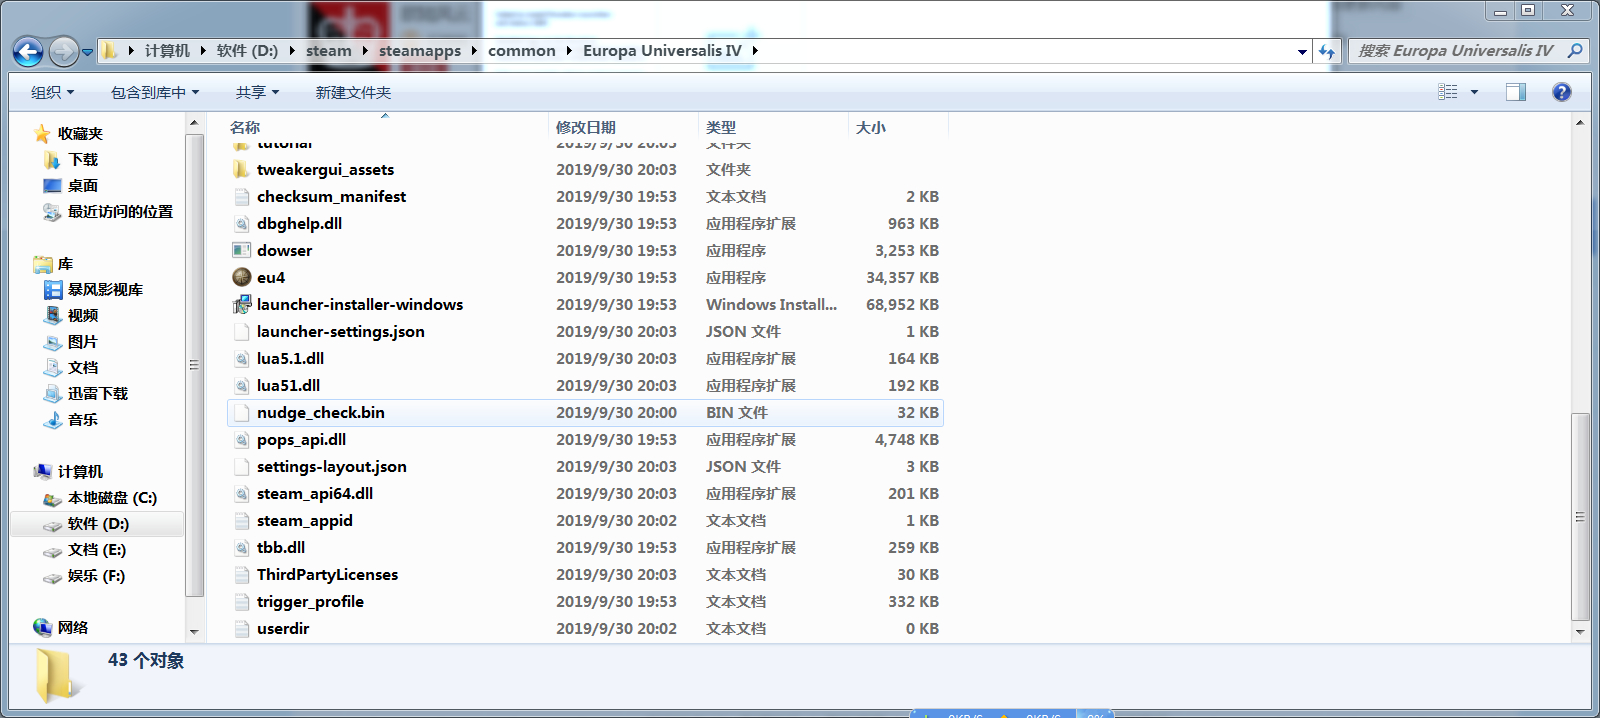Select the lua51.dll file icon
Viewport: 1600px width, 718px height.
(x=241, y=386)
